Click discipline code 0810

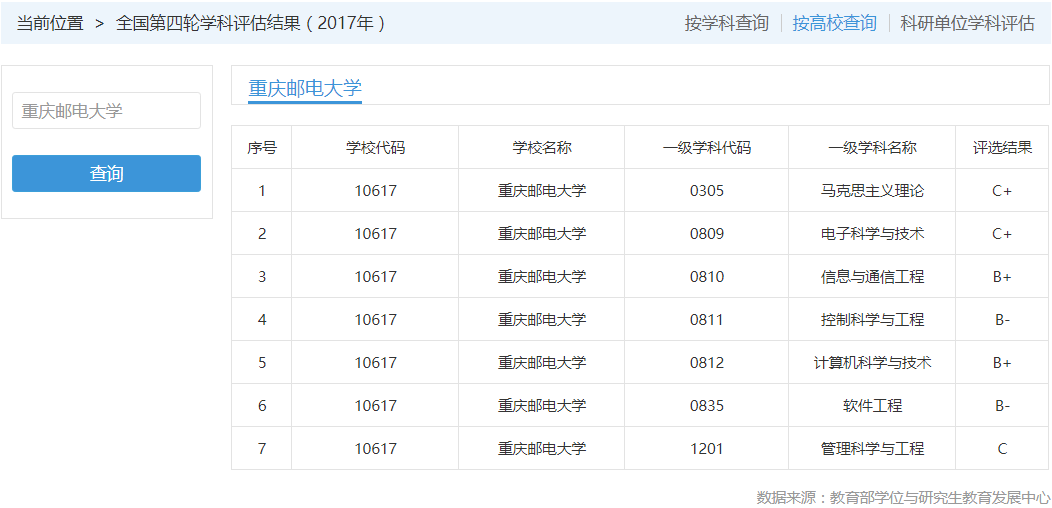click(706, 276)
